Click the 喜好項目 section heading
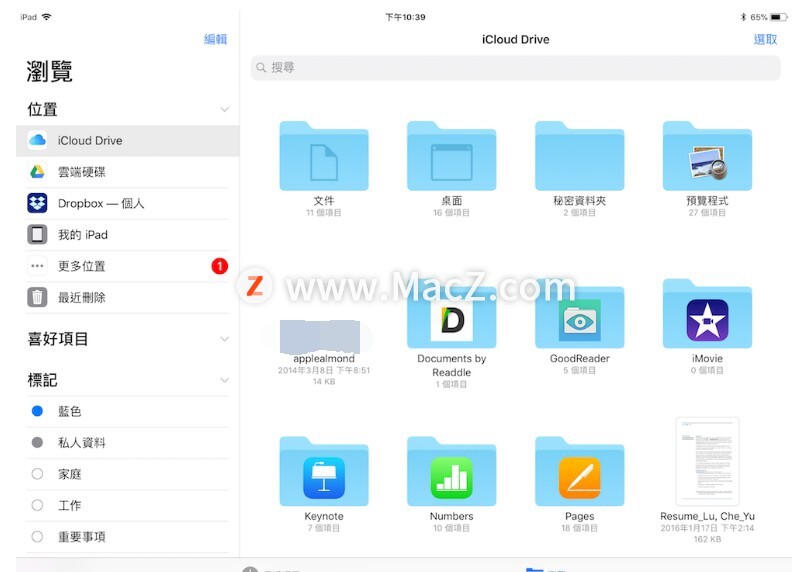The height and width of the screenshot is (572, 811). pos(57,339)
